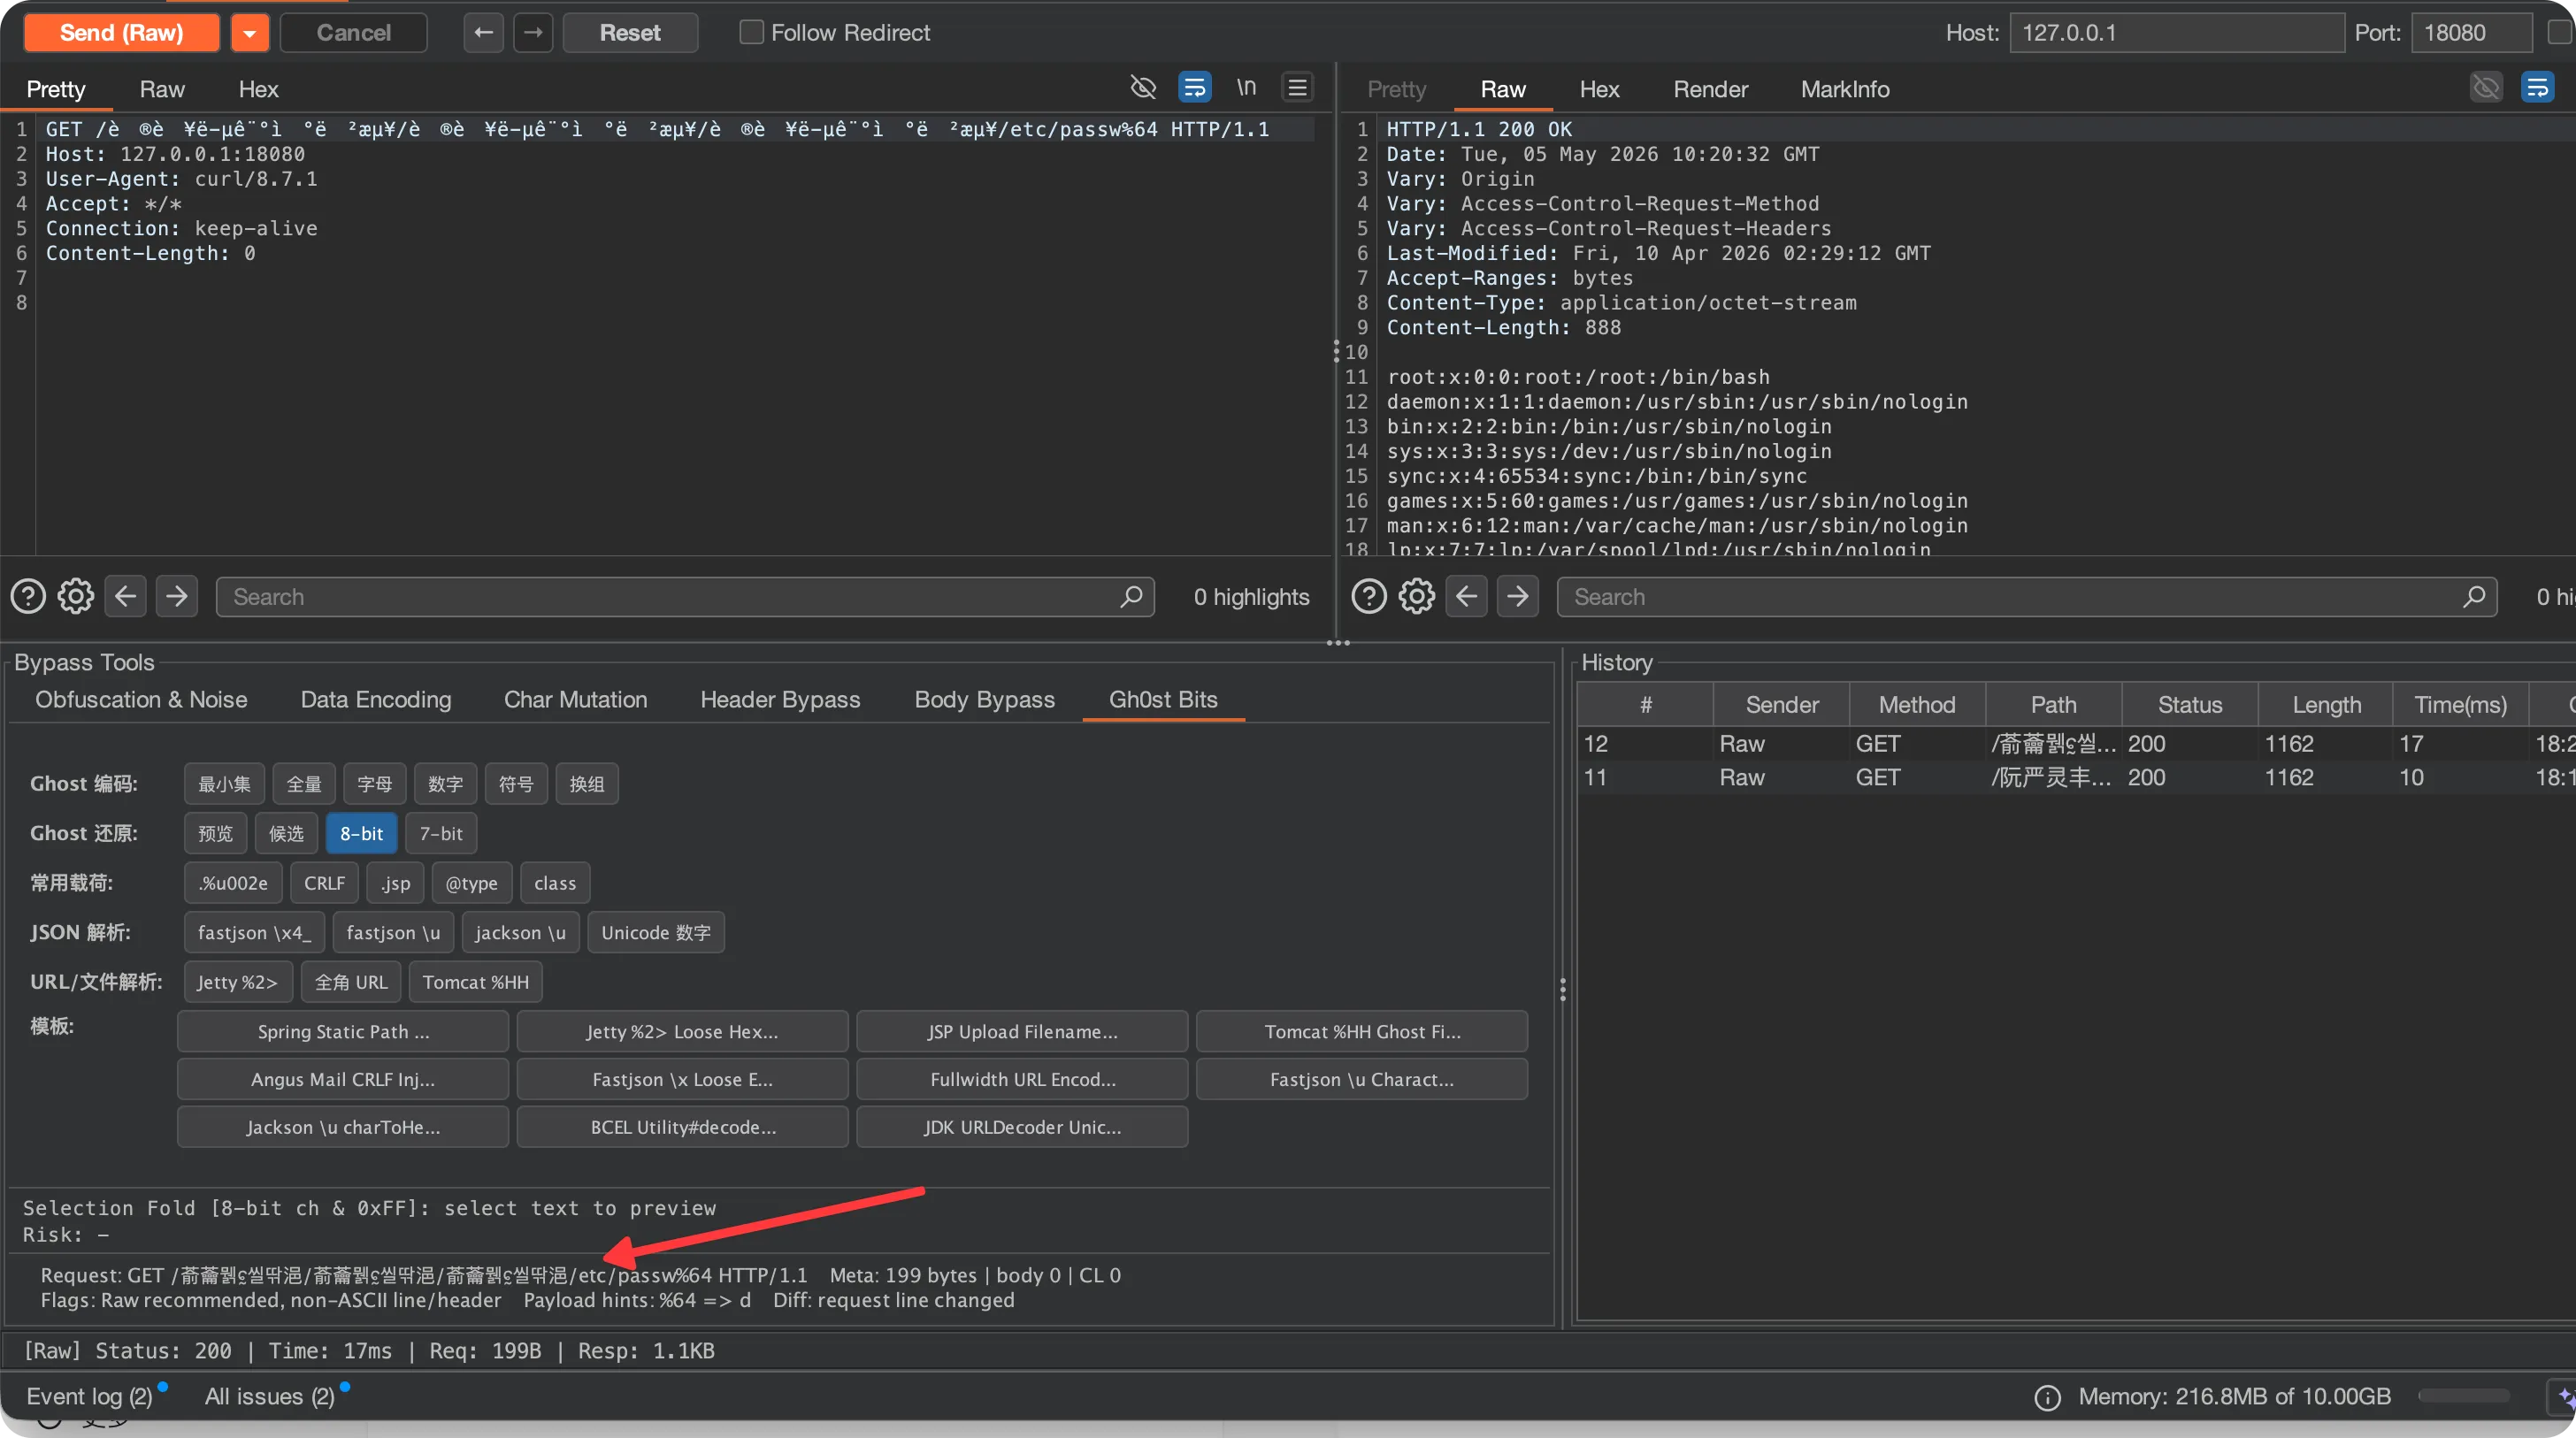Open the Char Mutation tab
The width and height of the screenshot is (2576, 1438).
[575, 699]
